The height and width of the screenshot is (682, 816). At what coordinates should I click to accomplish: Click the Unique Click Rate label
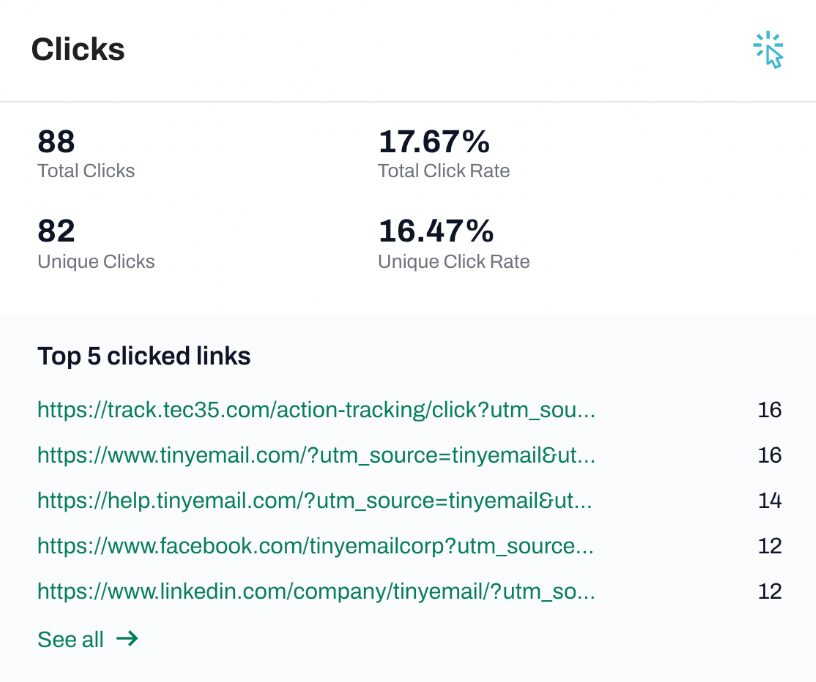454,262
